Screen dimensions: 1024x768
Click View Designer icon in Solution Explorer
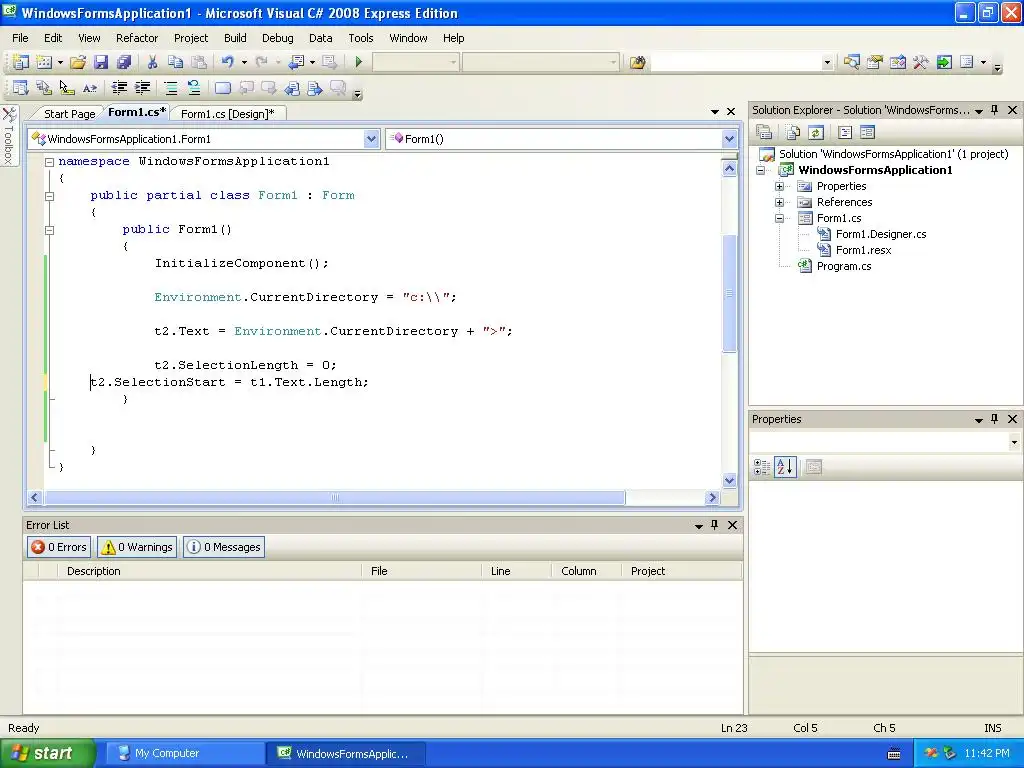coord(867,133)
